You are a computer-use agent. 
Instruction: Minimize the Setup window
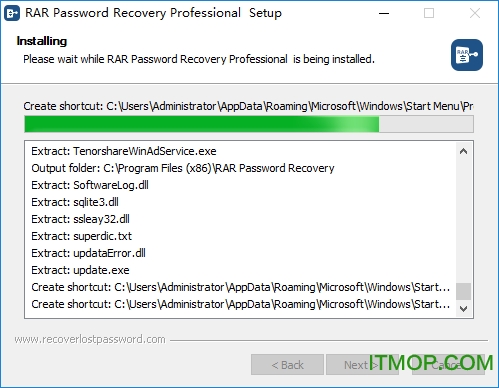384,13
